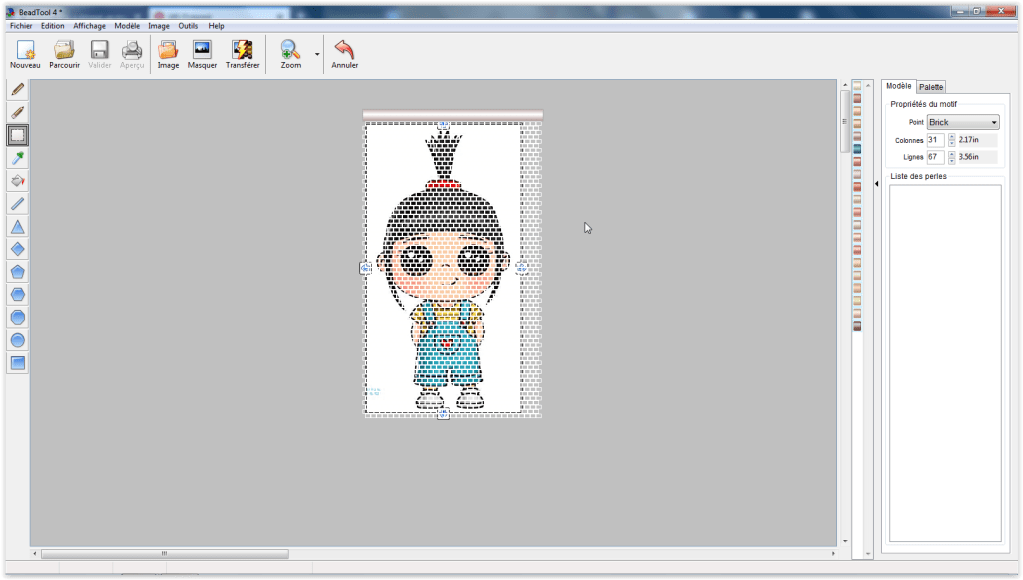Choose the line drawing tool
The image size is (1023, 580).
(x=16, y=204)
